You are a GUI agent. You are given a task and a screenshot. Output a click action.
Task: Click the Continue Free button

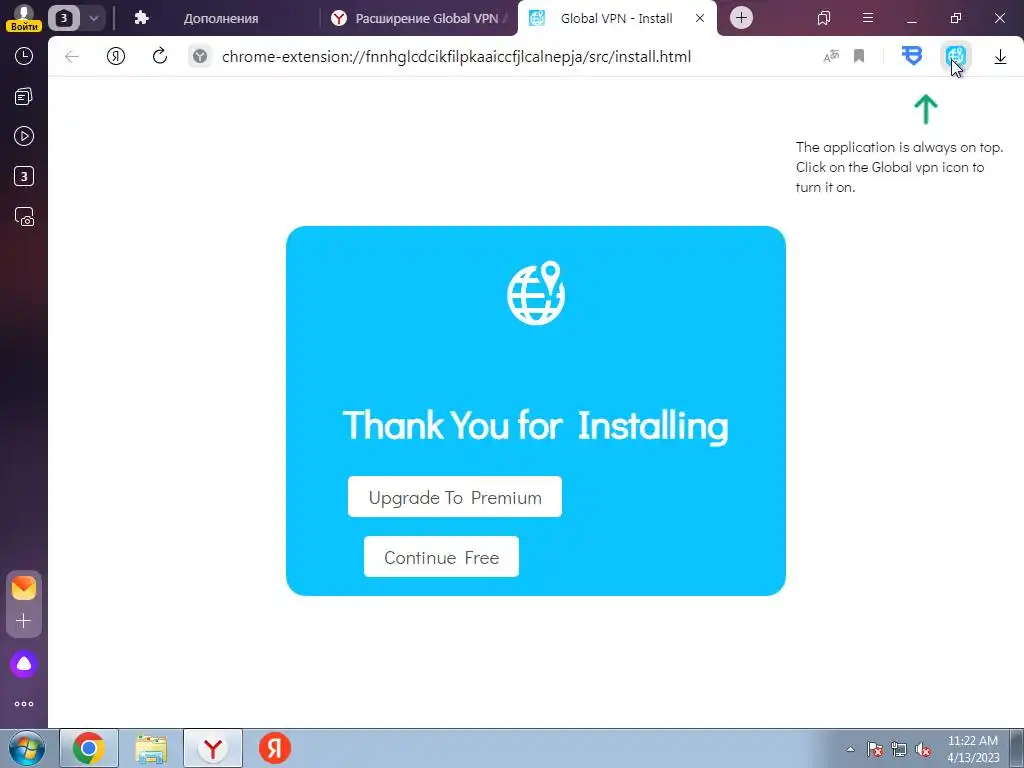coord(441,557)
